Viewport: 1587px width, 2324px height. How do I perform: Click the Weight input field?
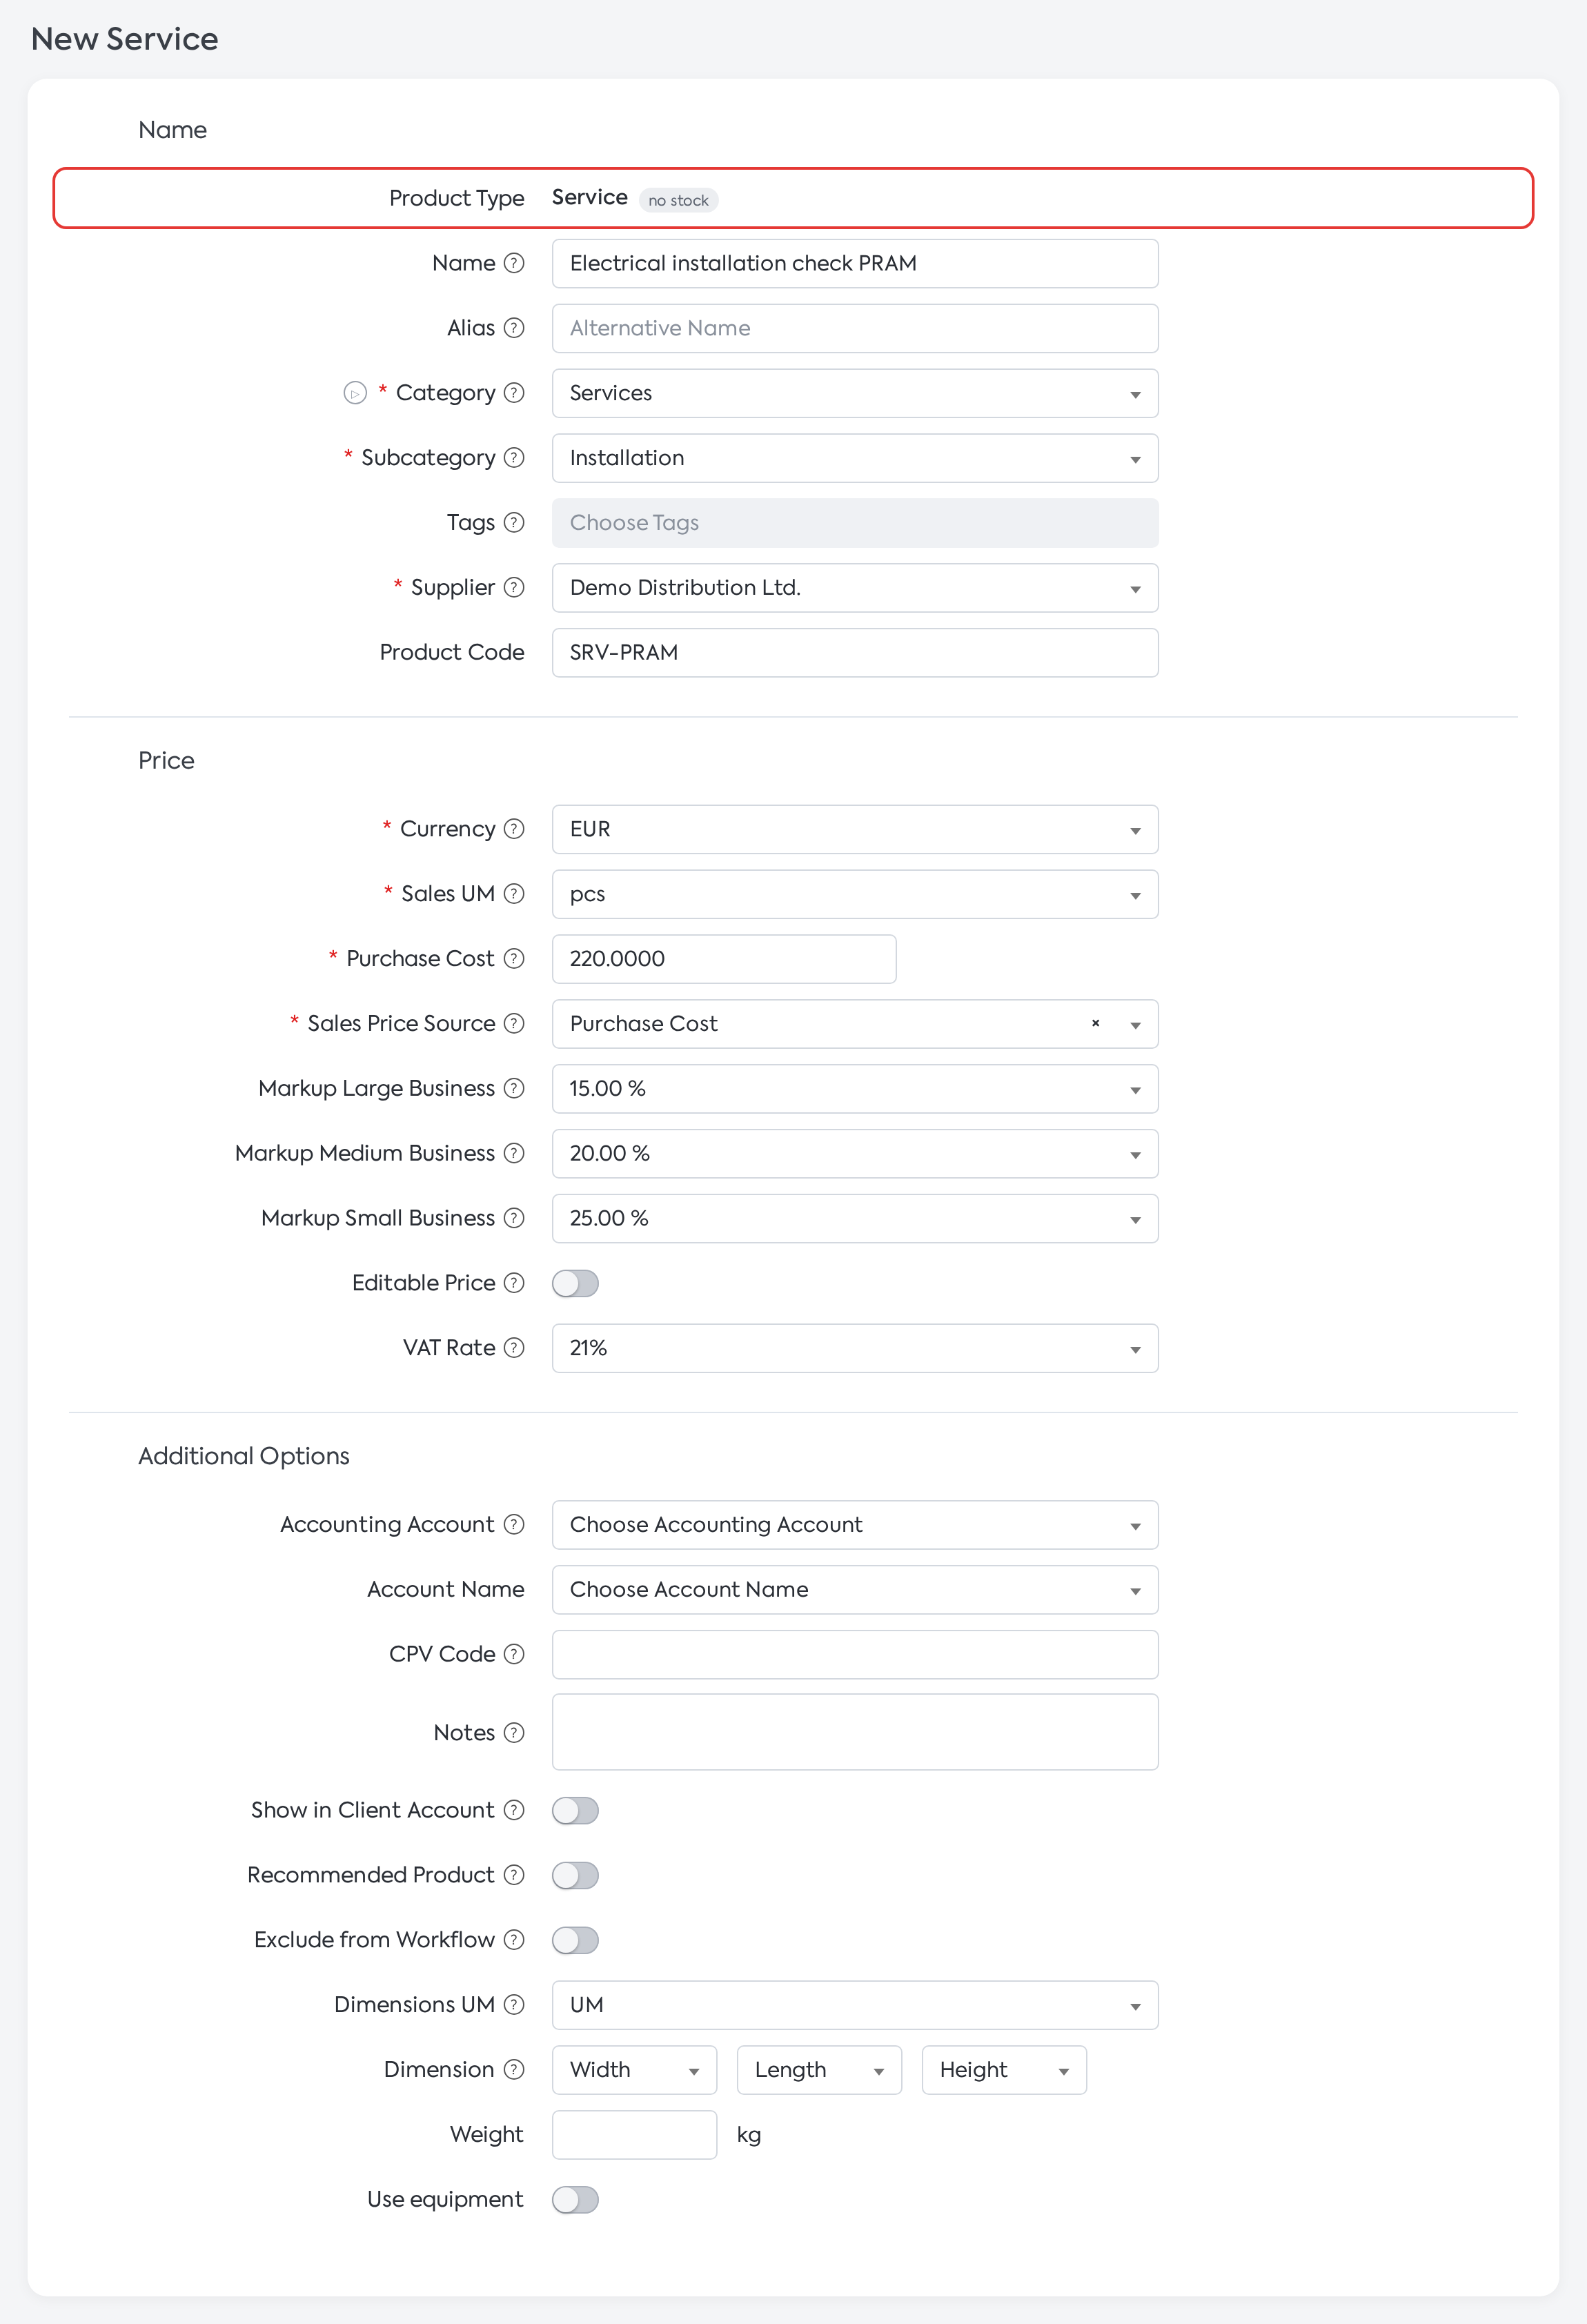tap(634, 2135)
